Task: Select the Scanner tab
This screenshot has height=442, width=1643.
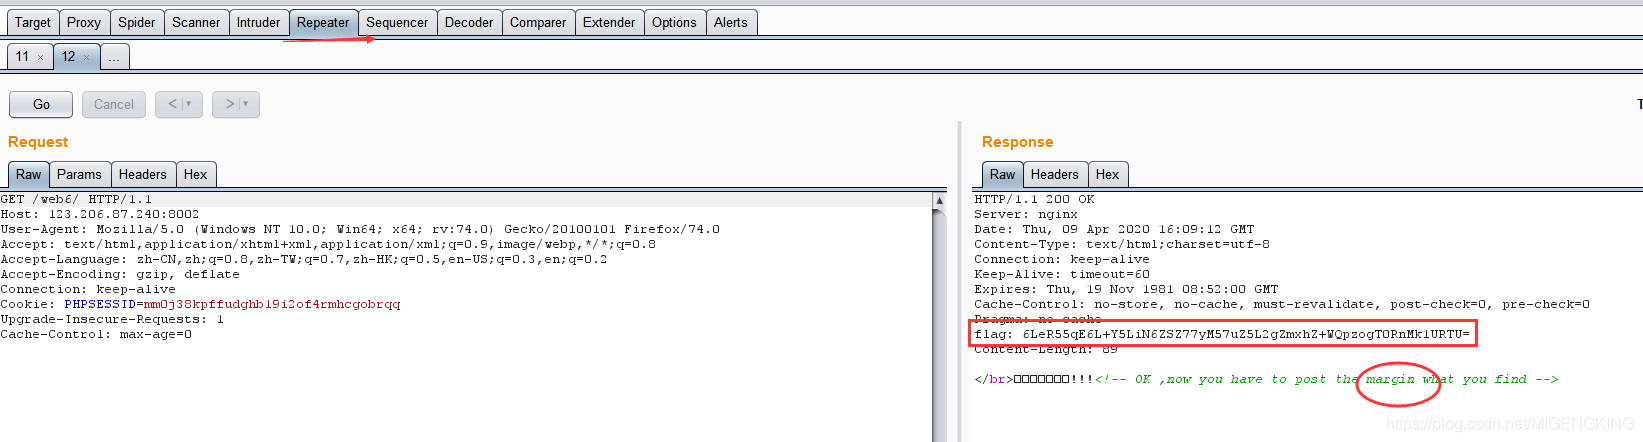Action: coord(196,22)
